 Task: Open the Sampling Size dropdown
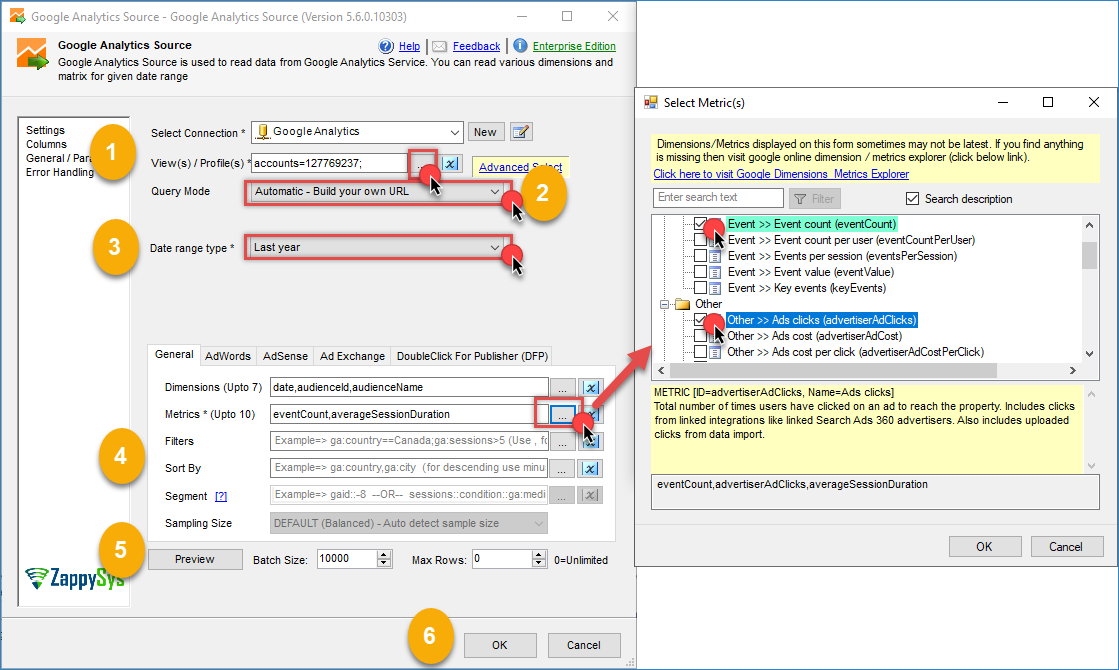click(539, 524)
